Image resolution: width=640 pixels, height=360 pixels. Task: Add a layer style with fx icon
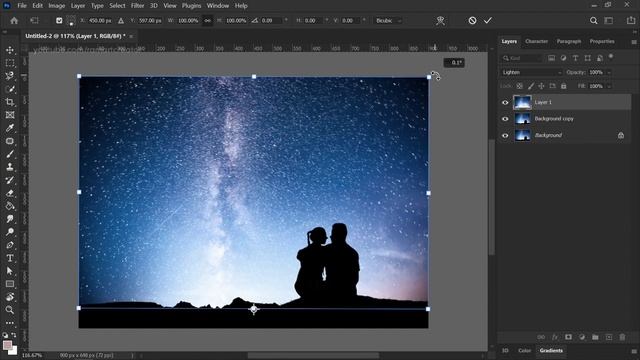point(555,337)
